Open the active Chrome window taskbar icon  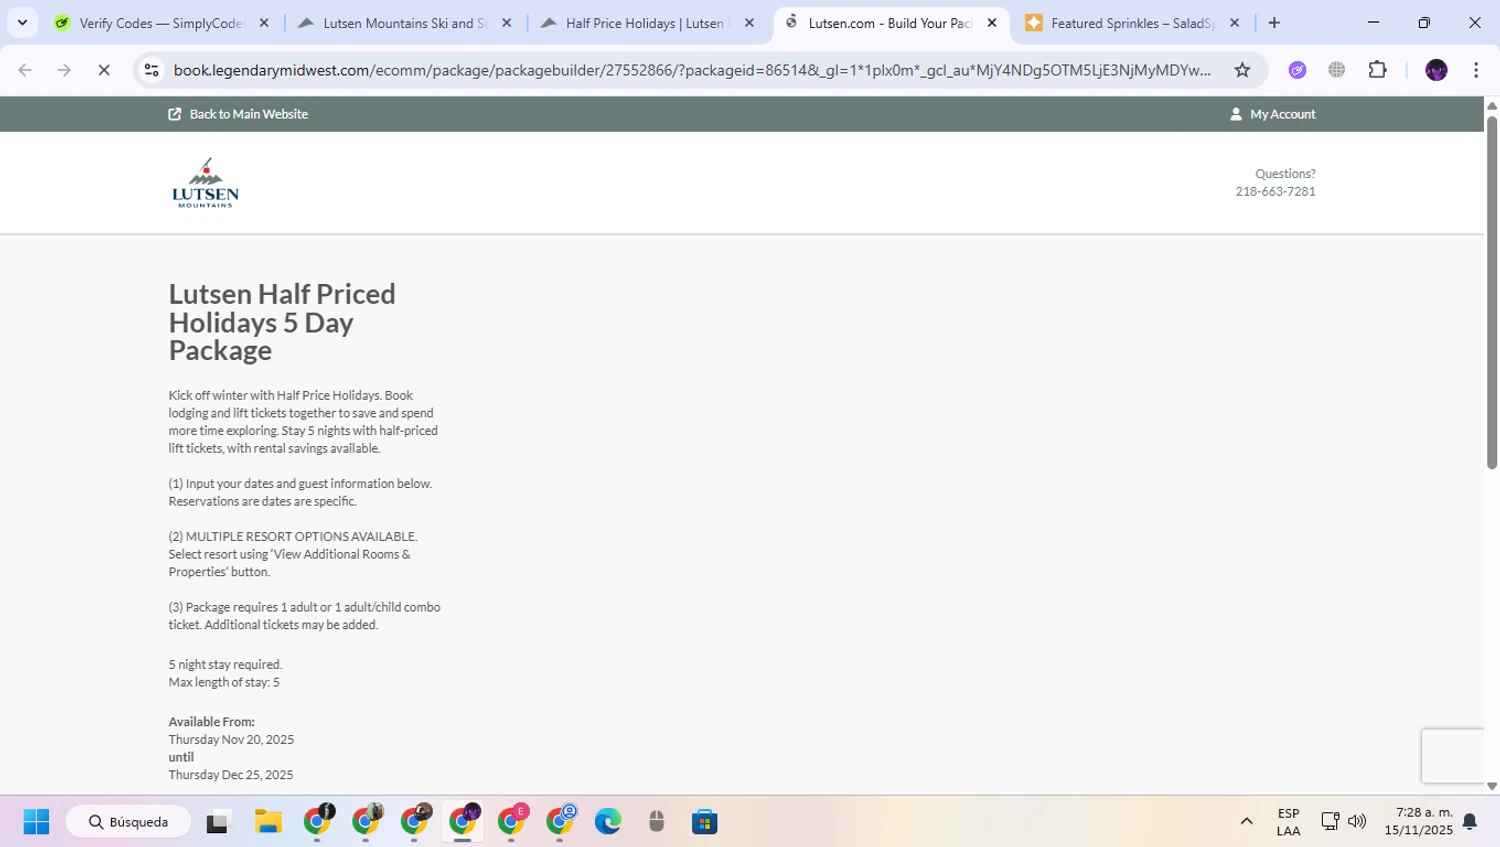pyautogui.click(x=463, y=822)
